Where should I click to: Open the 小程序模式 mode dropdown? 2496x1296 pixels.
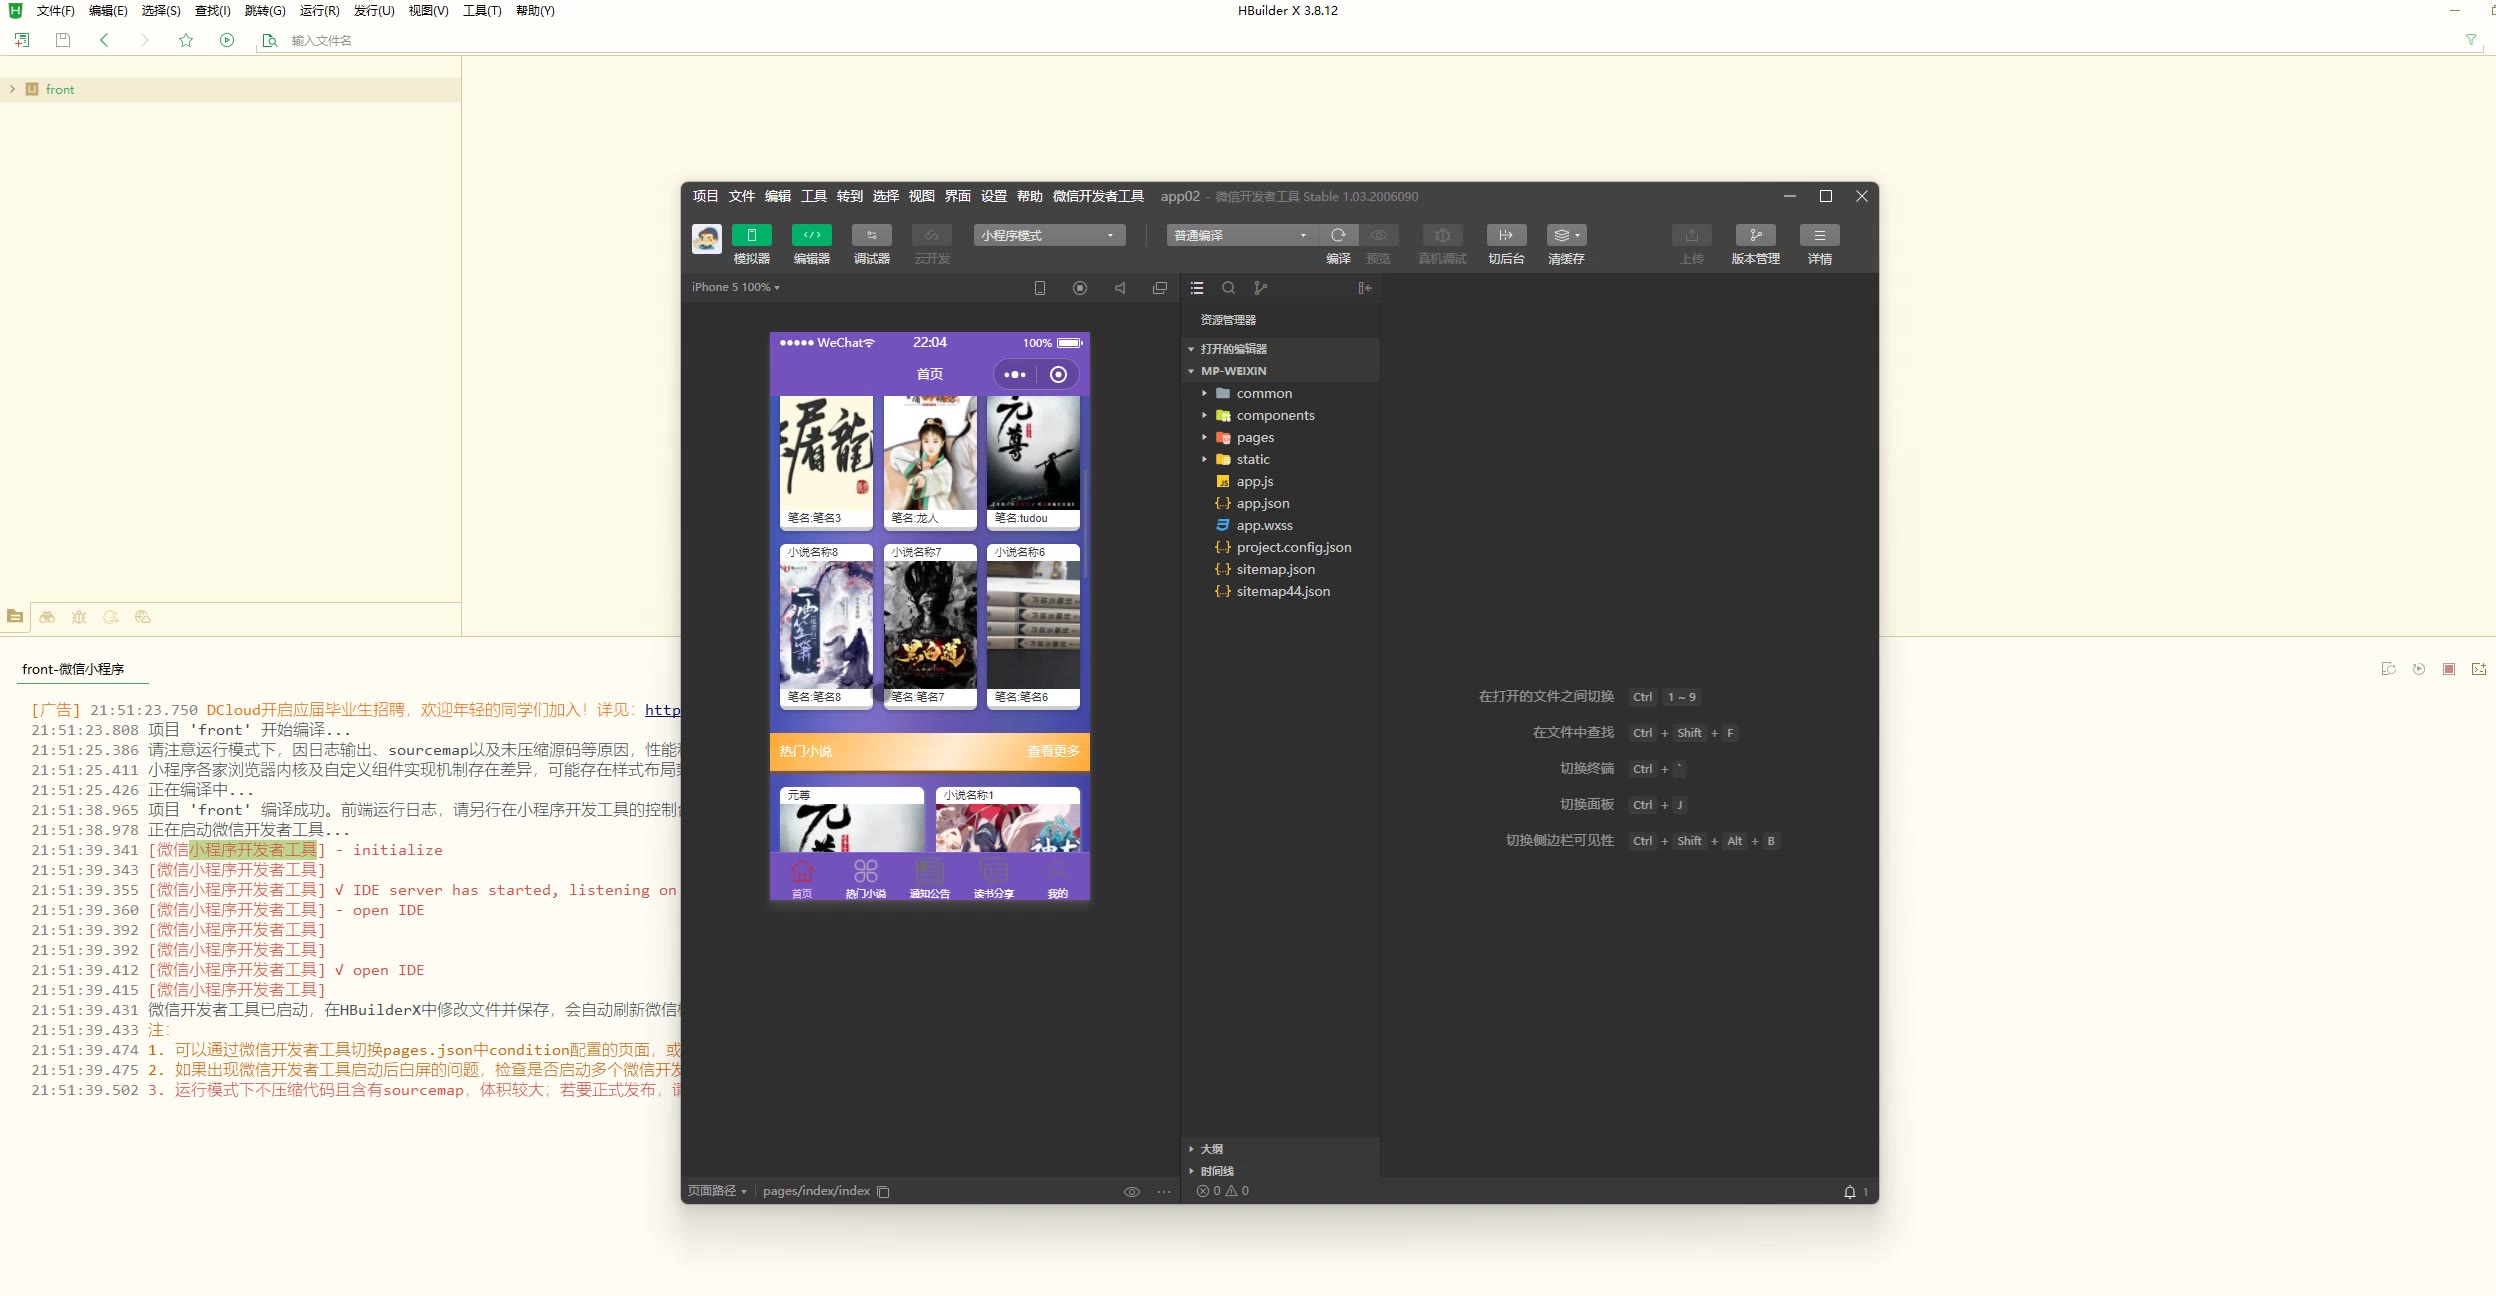coord(1050,235)
